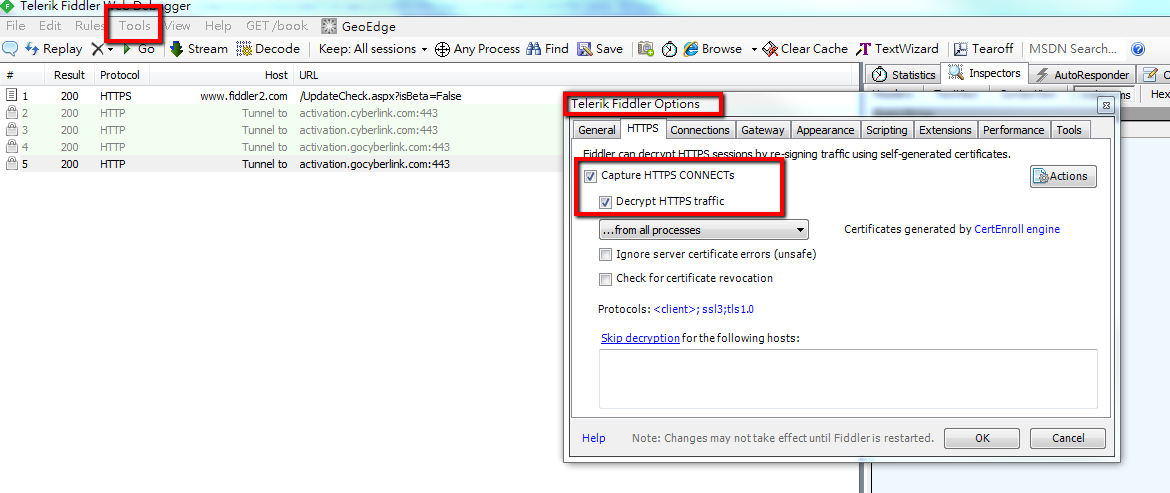Open the blue help icon
The image size is (1170, 493).
[1138, 49]
